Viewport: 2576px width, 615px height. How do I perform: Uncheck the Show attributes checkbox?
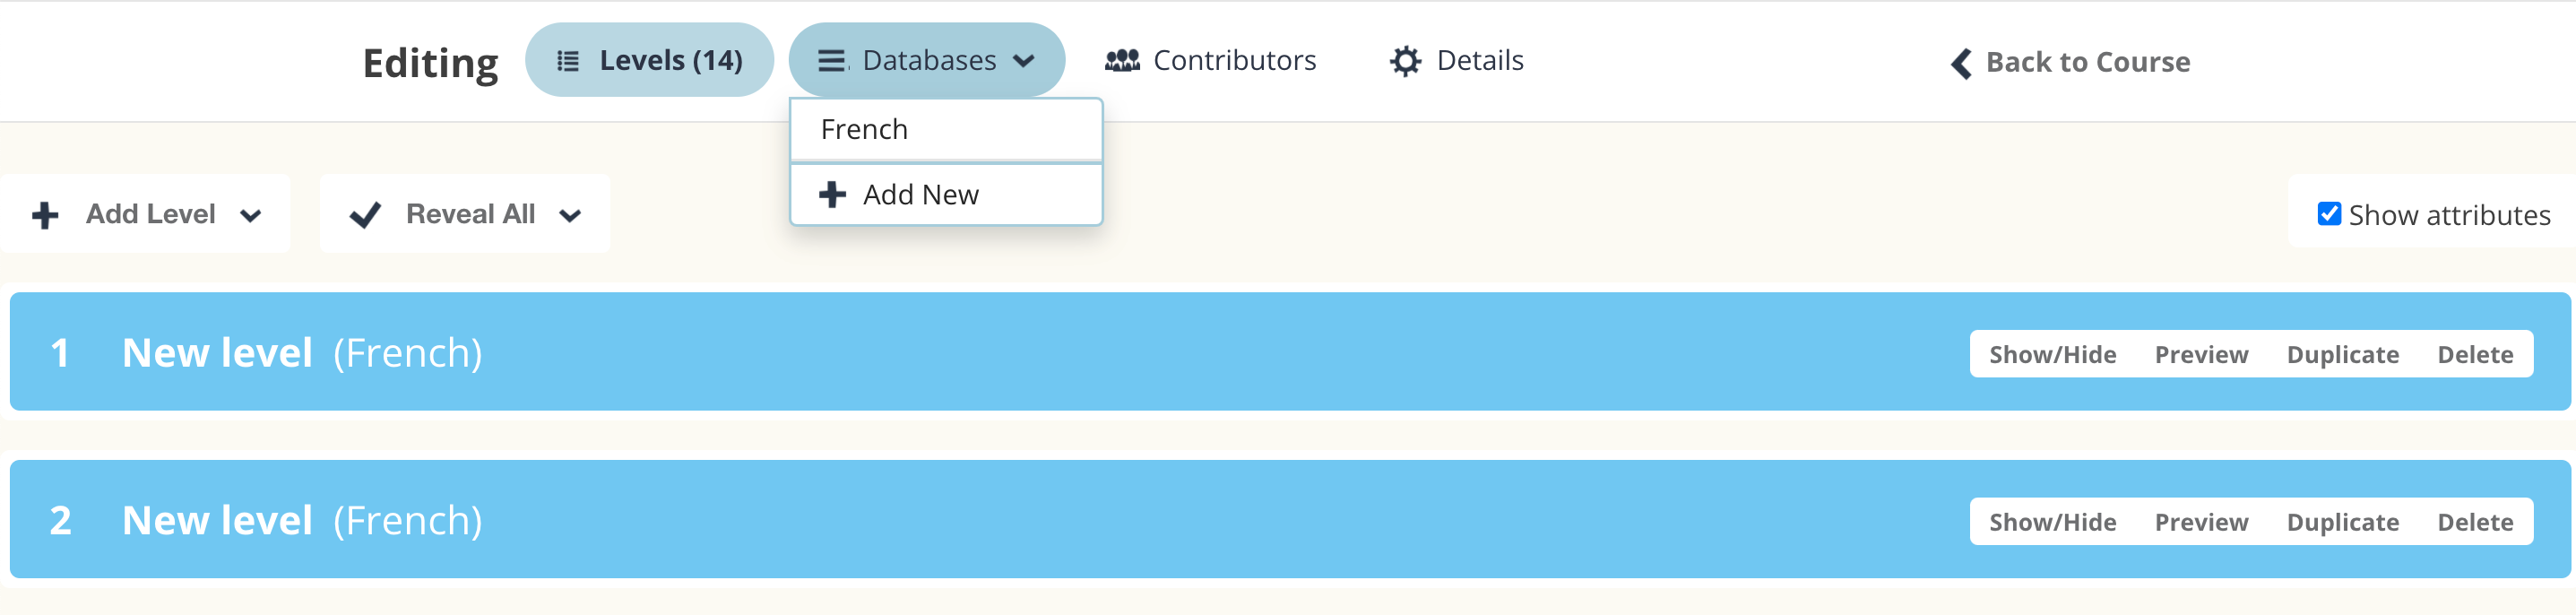2329,214
